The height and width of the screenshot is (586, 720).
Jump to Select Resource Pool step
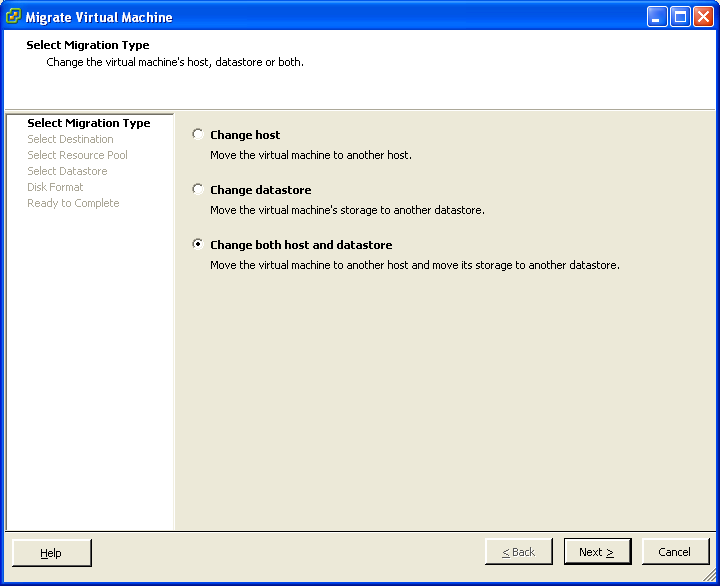[77, 155]
